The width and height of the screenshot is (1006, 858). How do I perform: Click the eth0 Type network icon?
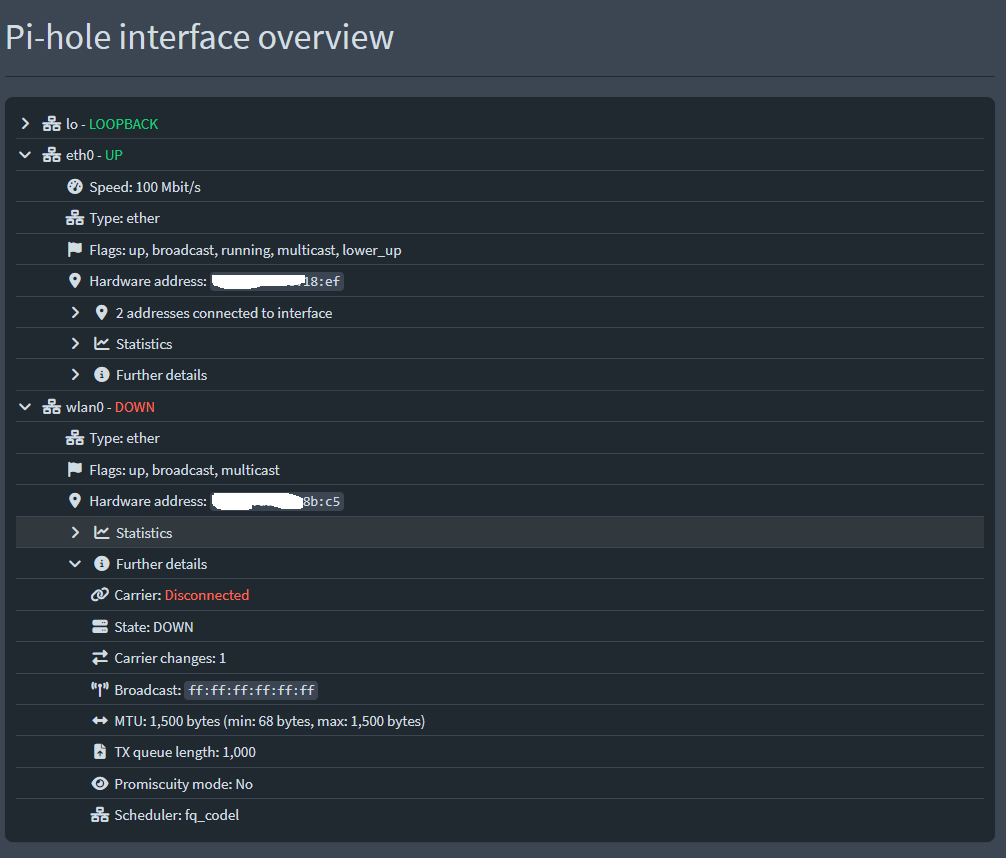pyautogui.click(x=74, y=218)
